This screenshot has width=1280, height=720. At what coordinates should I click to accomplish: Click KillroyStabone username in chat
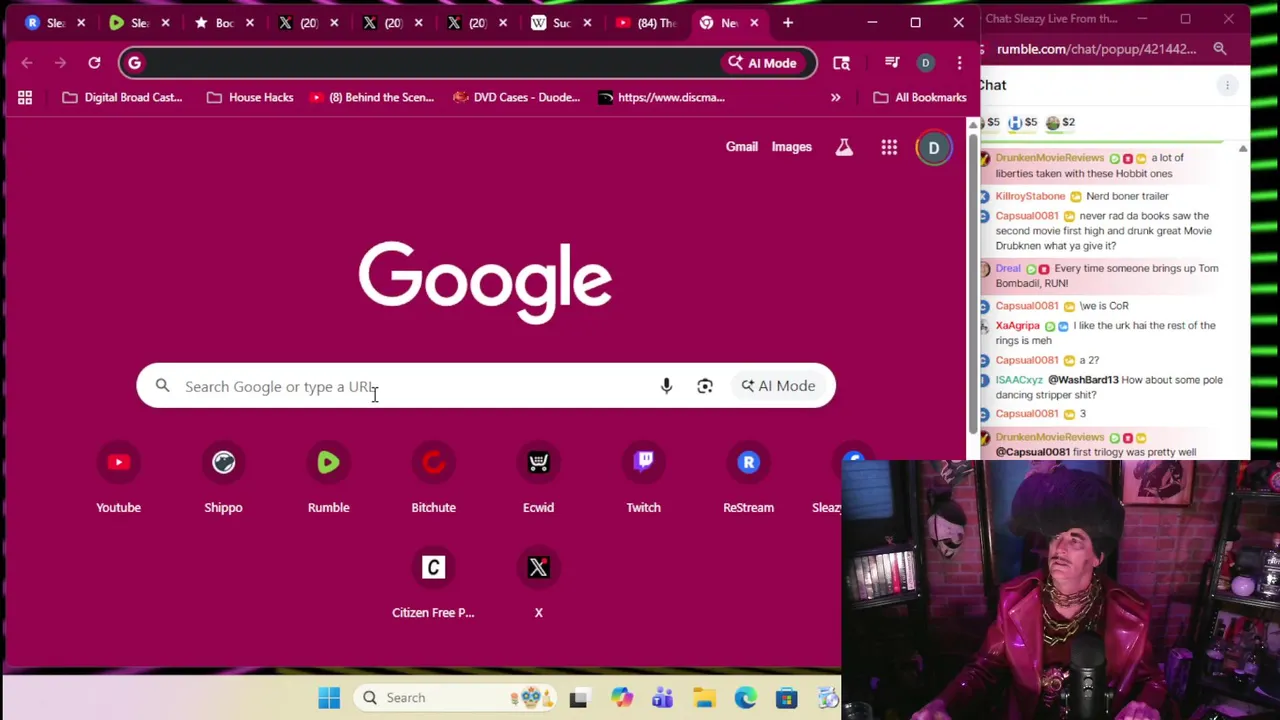click(x=1030, y=196)
